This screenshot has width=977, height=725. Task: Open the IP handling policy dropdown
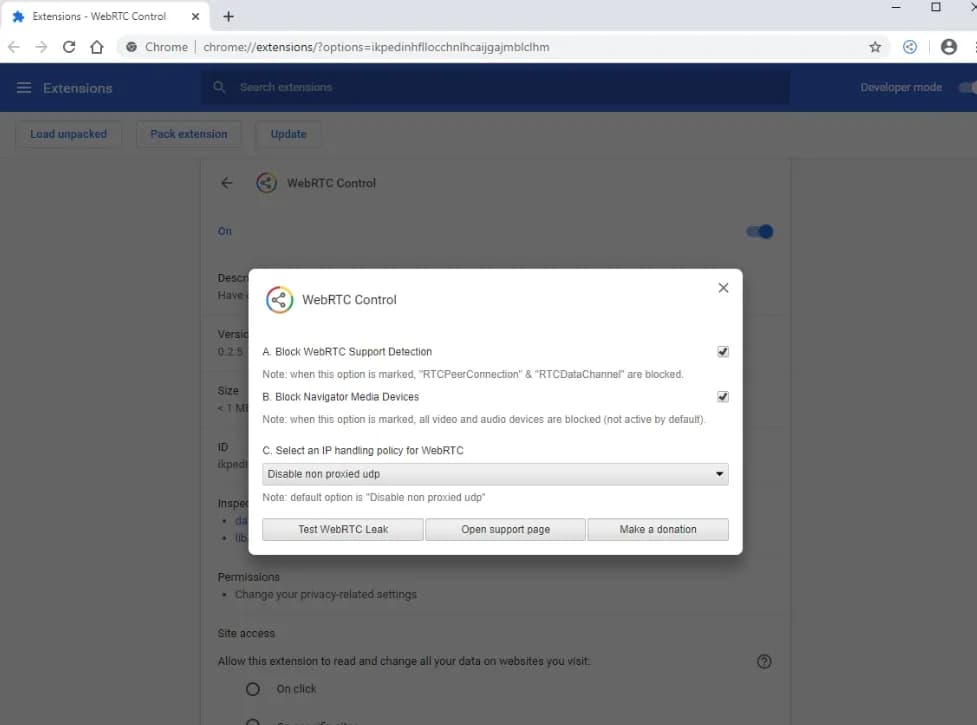click(x=494, y=474)
